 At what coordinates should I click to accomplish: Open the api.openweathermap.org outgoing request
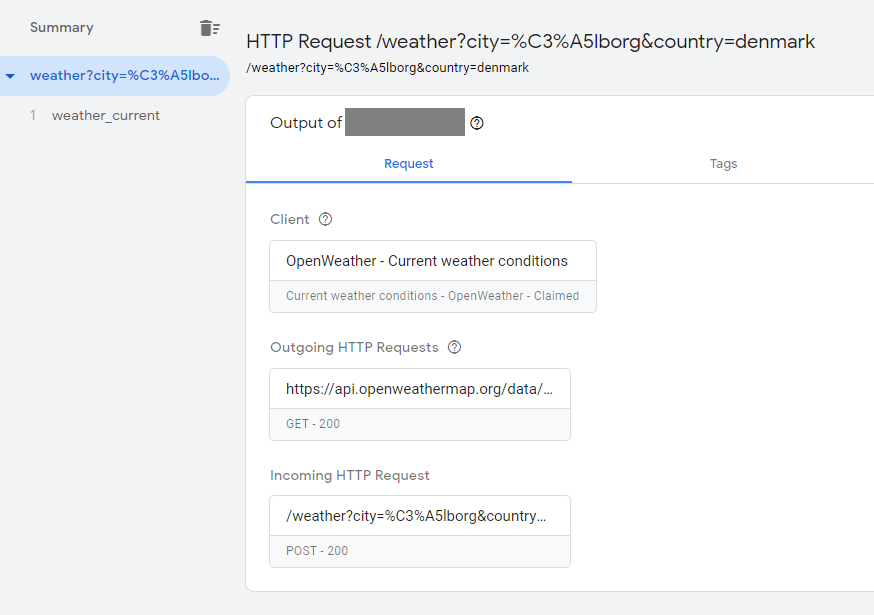(x=420, y=388)
